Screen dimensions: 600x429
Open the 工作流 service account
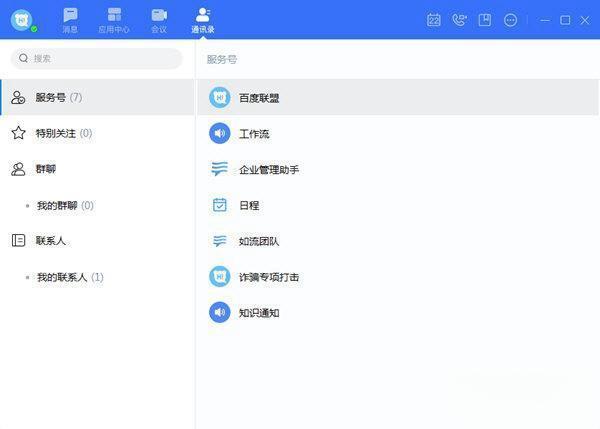click(x=398, y=134)
